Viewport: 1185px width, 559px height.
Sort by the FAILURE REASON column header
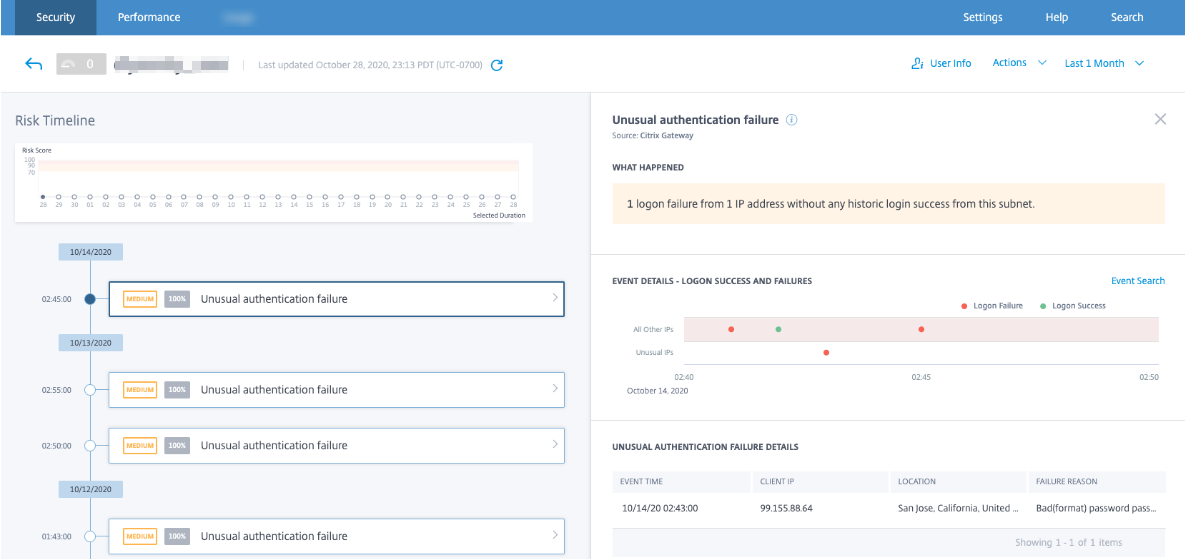(x=1097, y=481)
